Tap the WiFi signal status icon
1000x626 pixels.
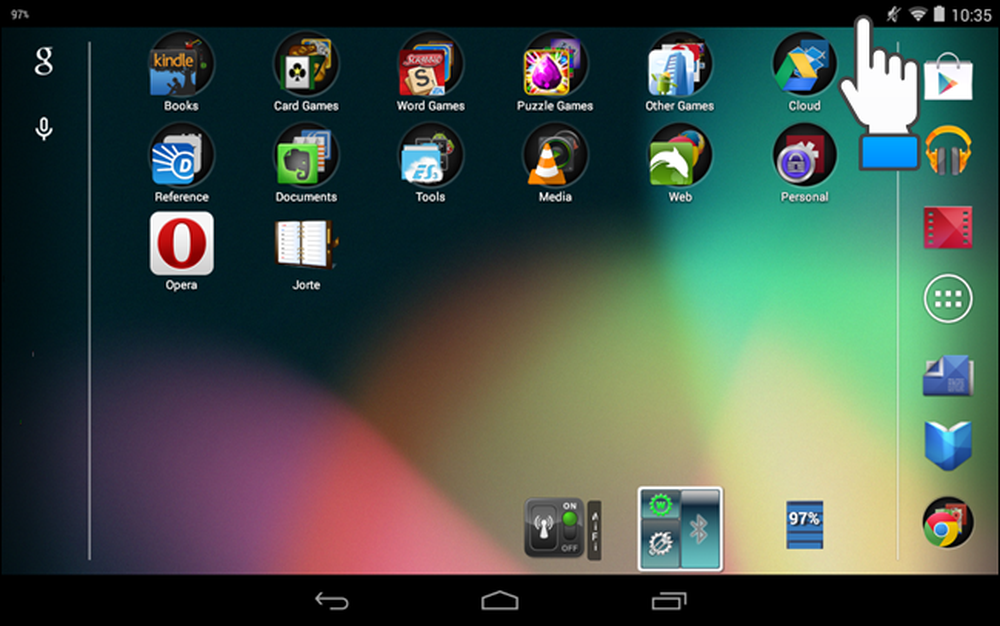click(x=918, y=14)
